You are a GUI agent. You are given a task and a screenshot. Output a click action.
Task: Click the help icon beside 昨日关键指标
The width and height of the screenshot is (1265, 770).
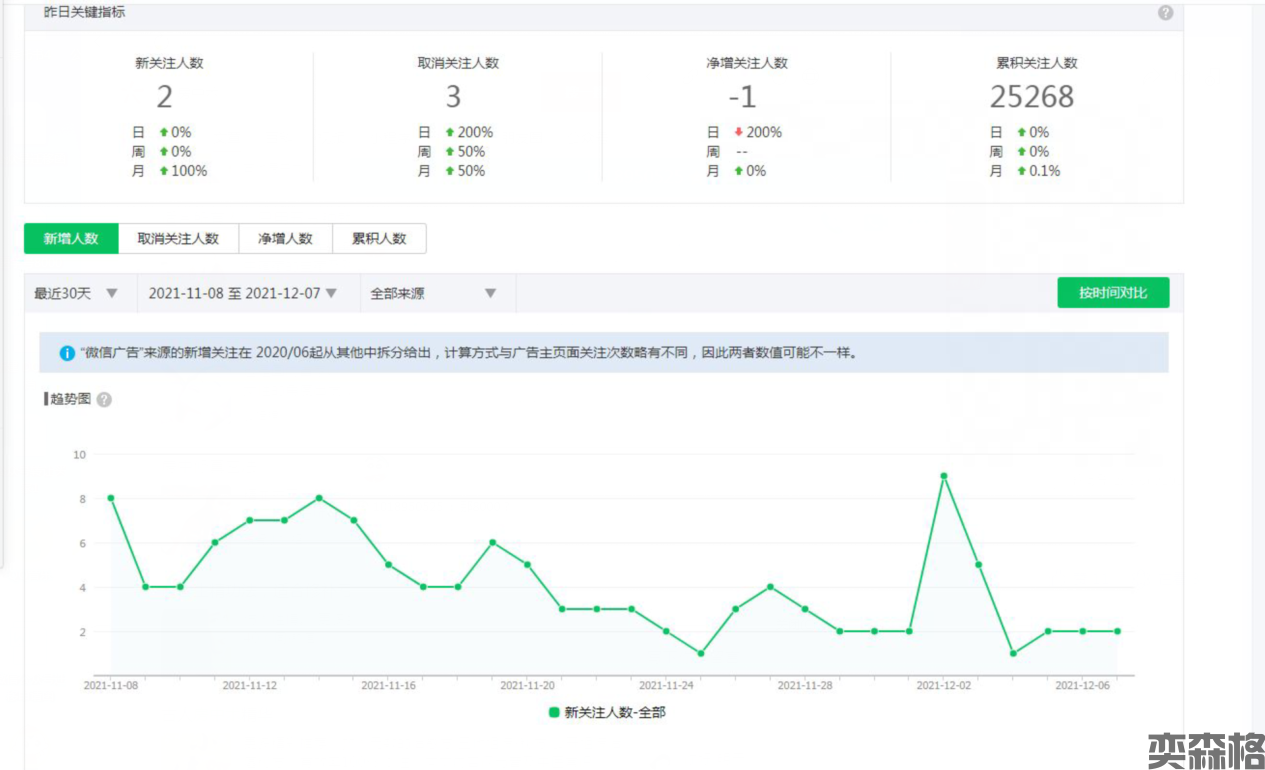point(1165,13)
